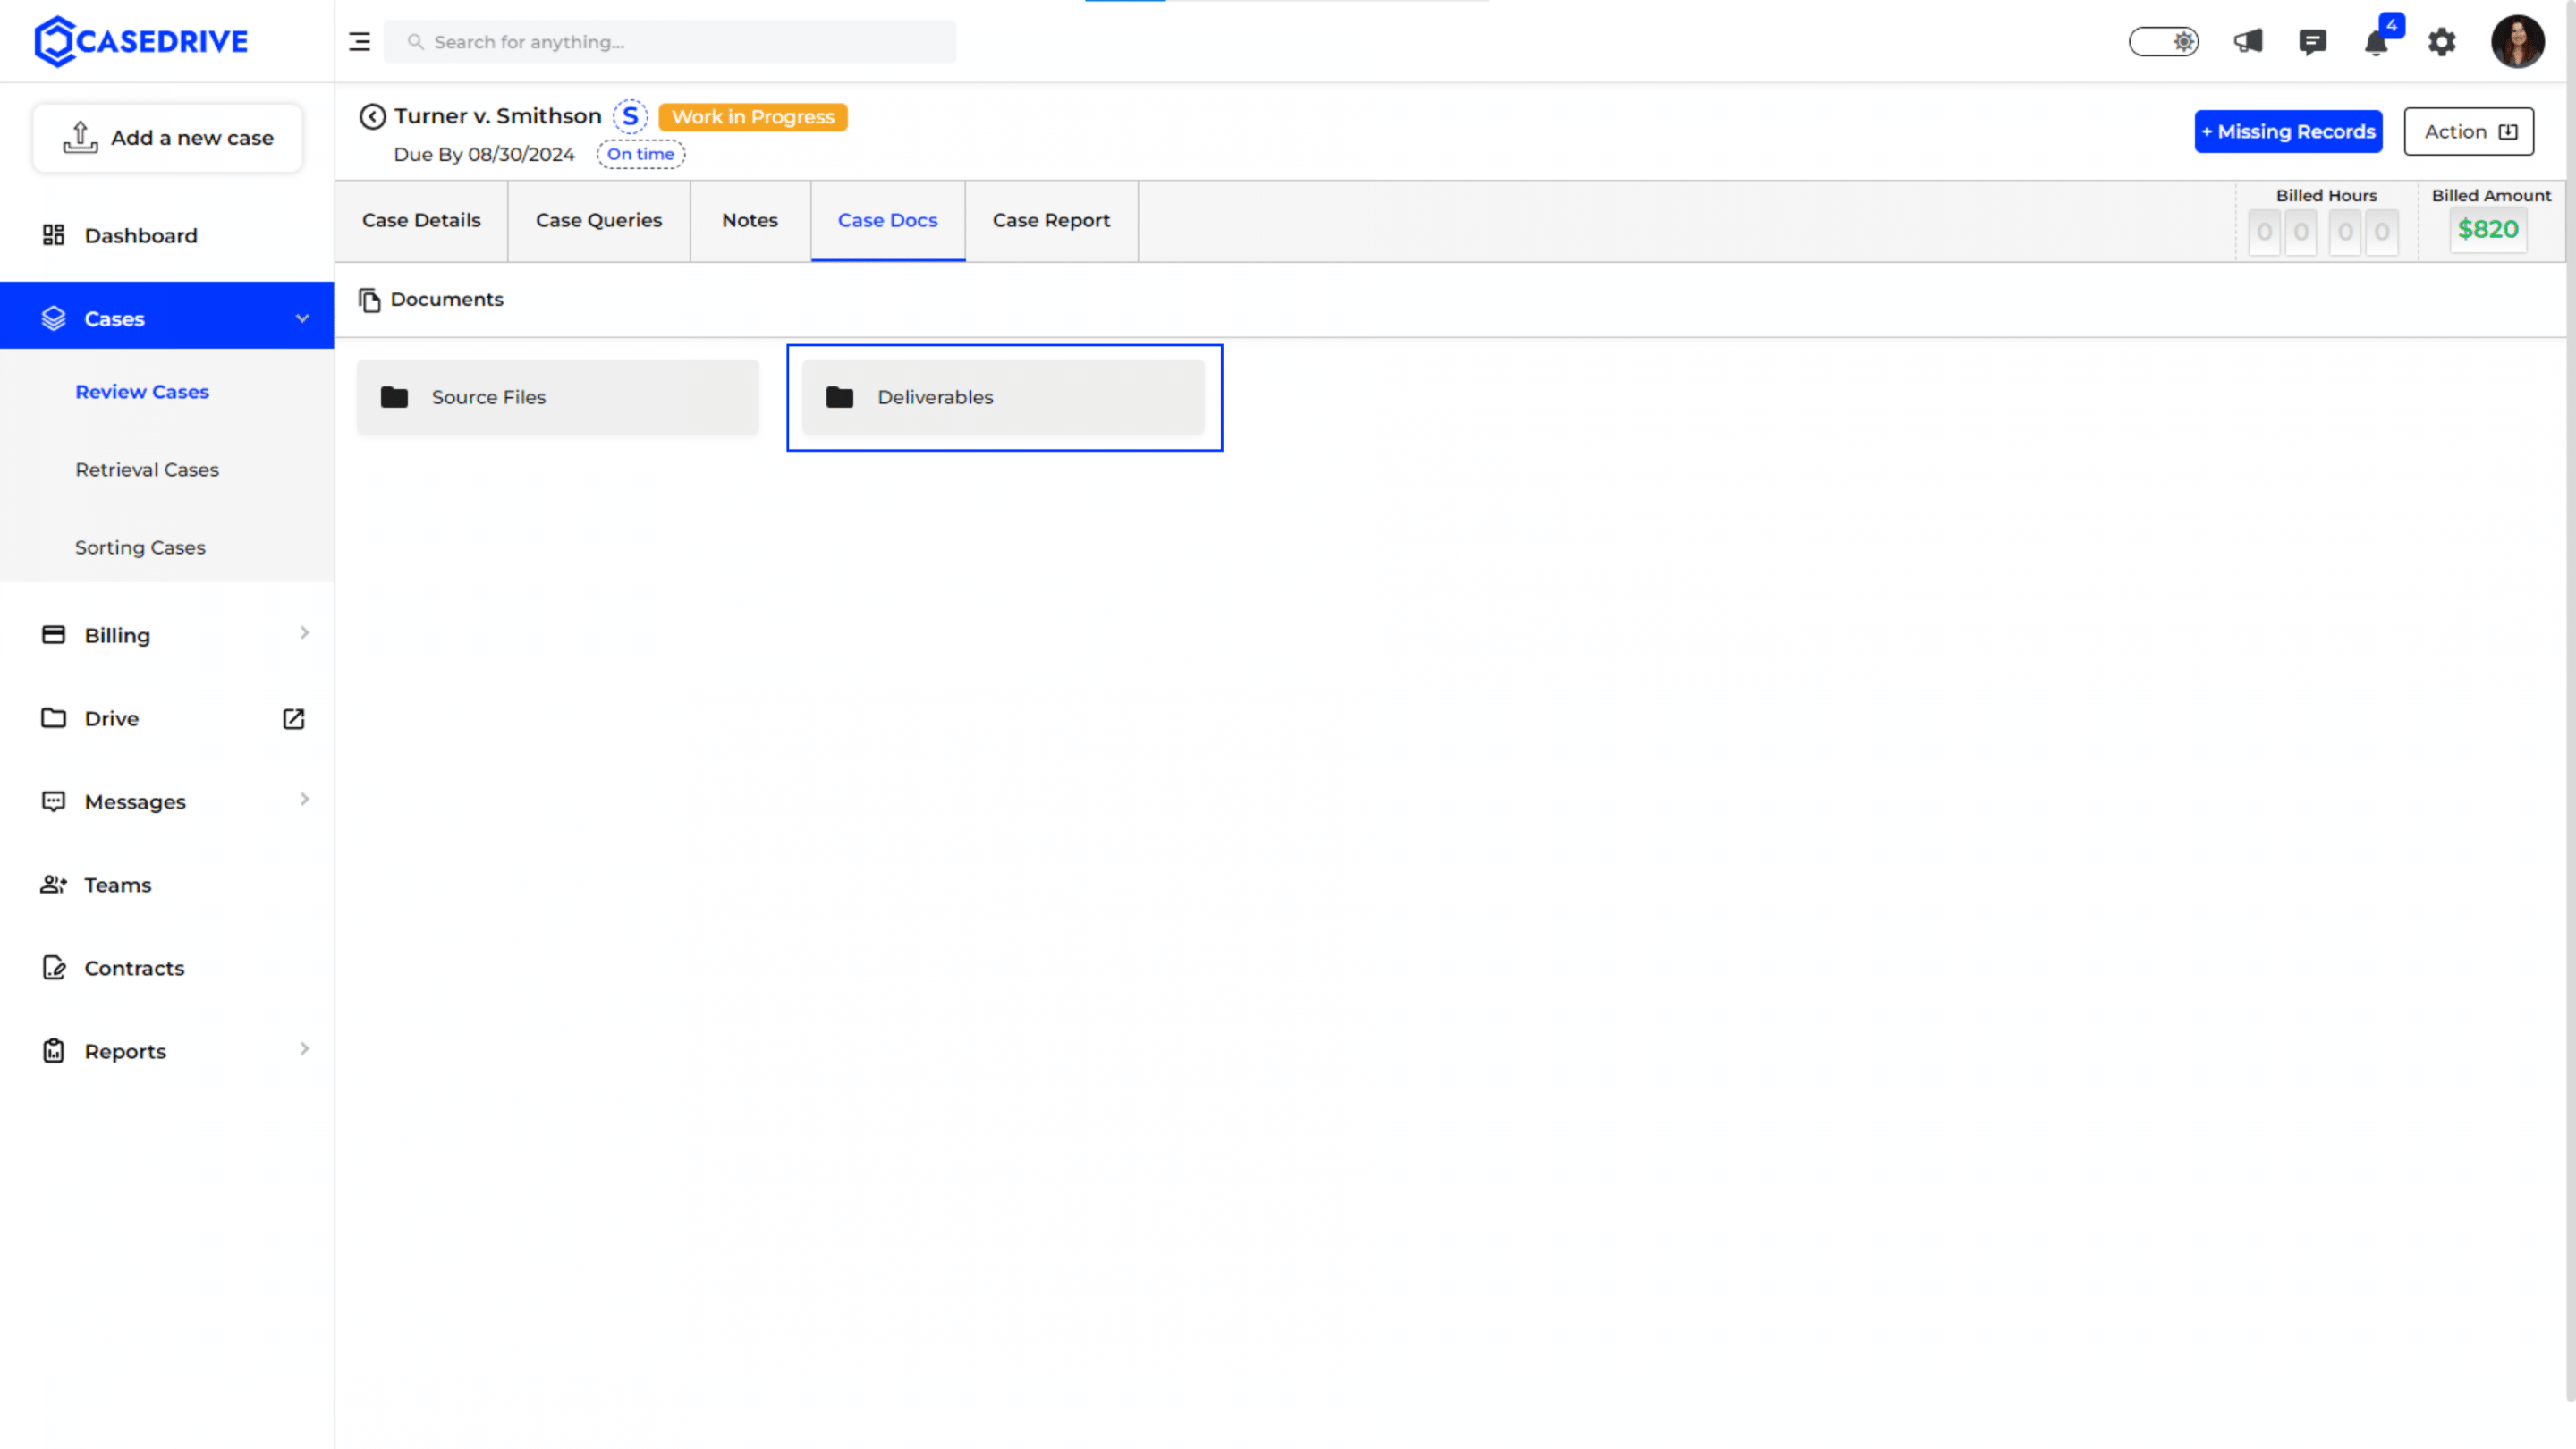Click the circular S badge
This screenshot has width=2576, height=1449.
tap(630, 117)
